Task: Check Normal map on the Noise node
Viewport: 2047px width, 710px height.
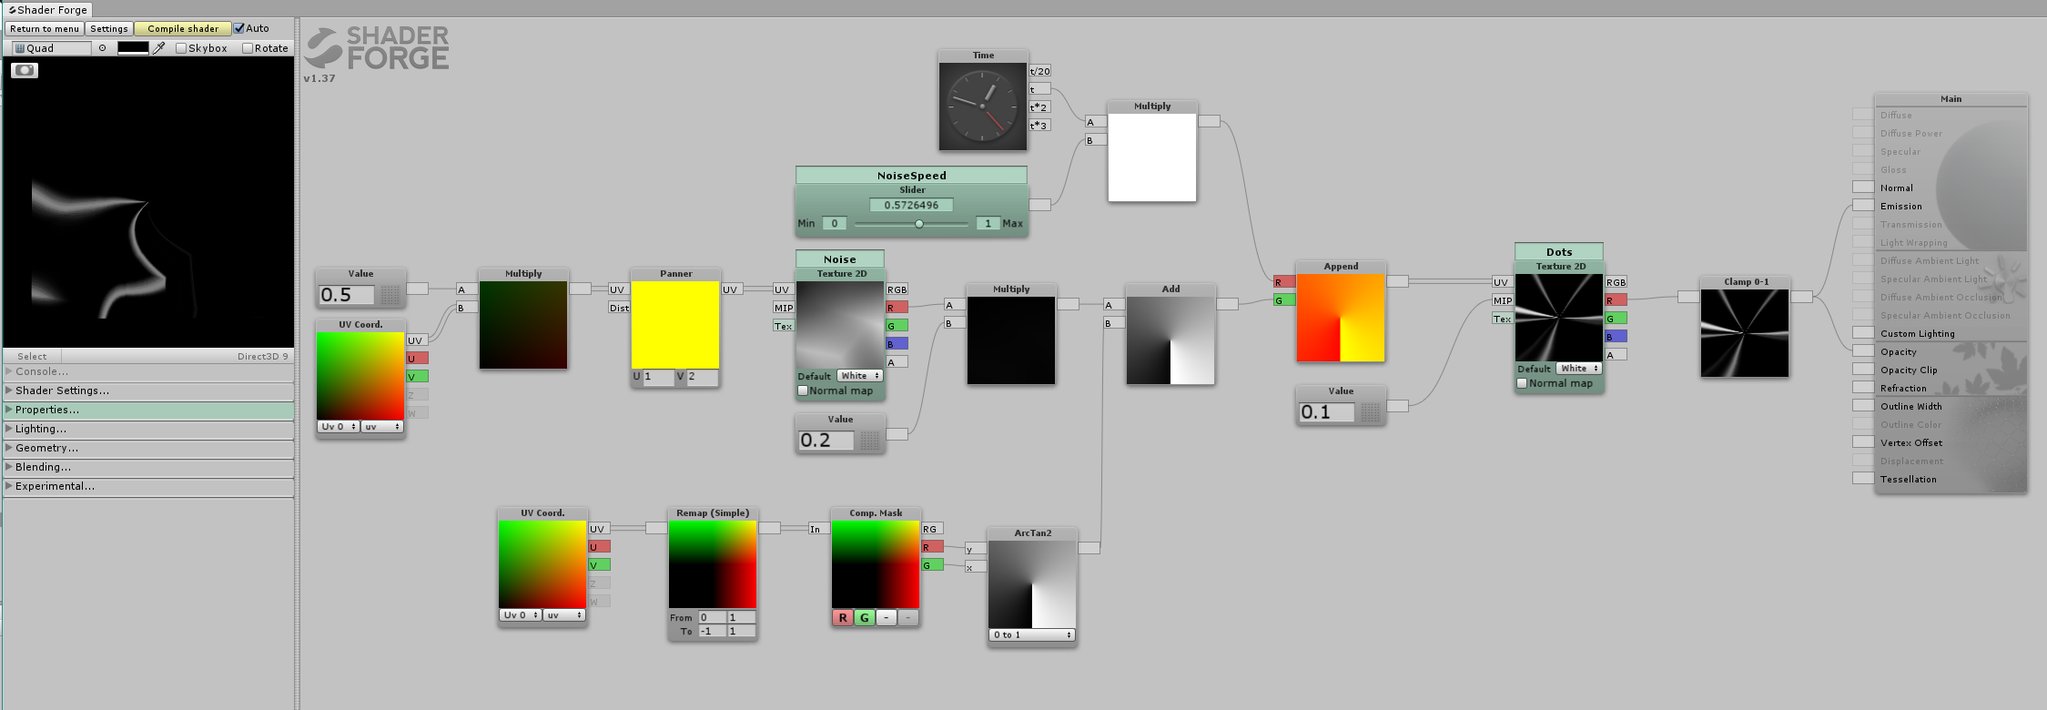Action: (x=802, y=391)
